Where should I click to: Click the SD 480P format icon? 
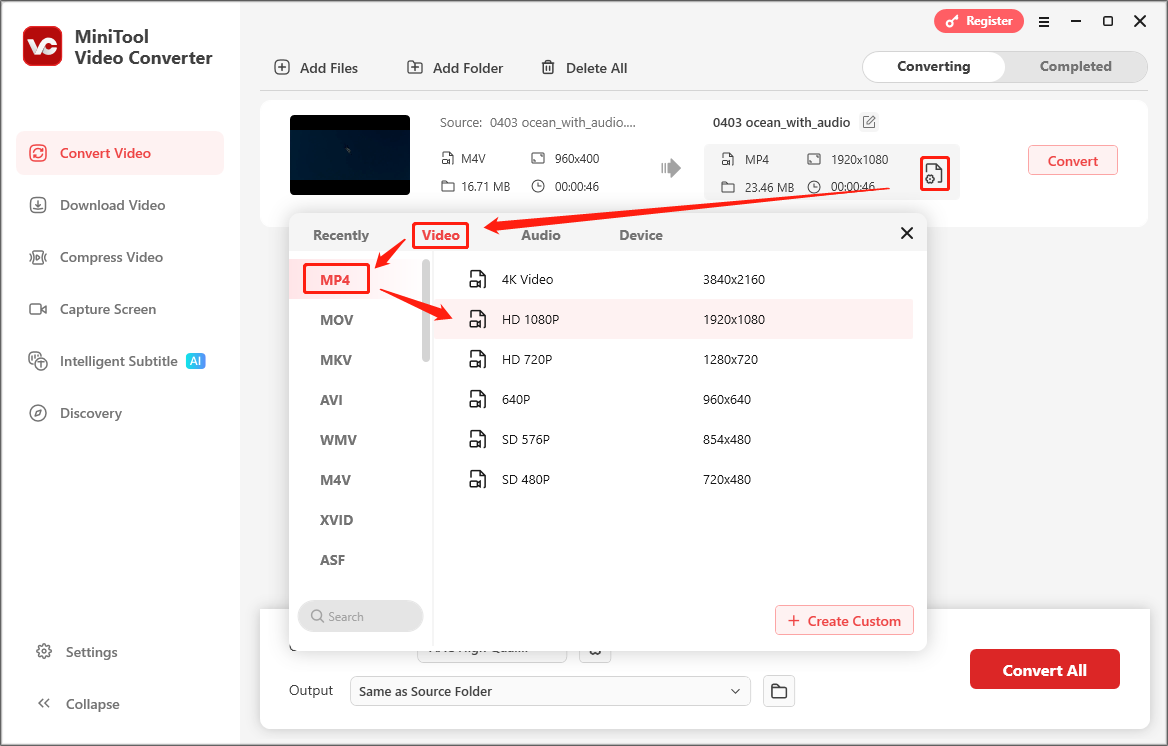click(477, 479)
